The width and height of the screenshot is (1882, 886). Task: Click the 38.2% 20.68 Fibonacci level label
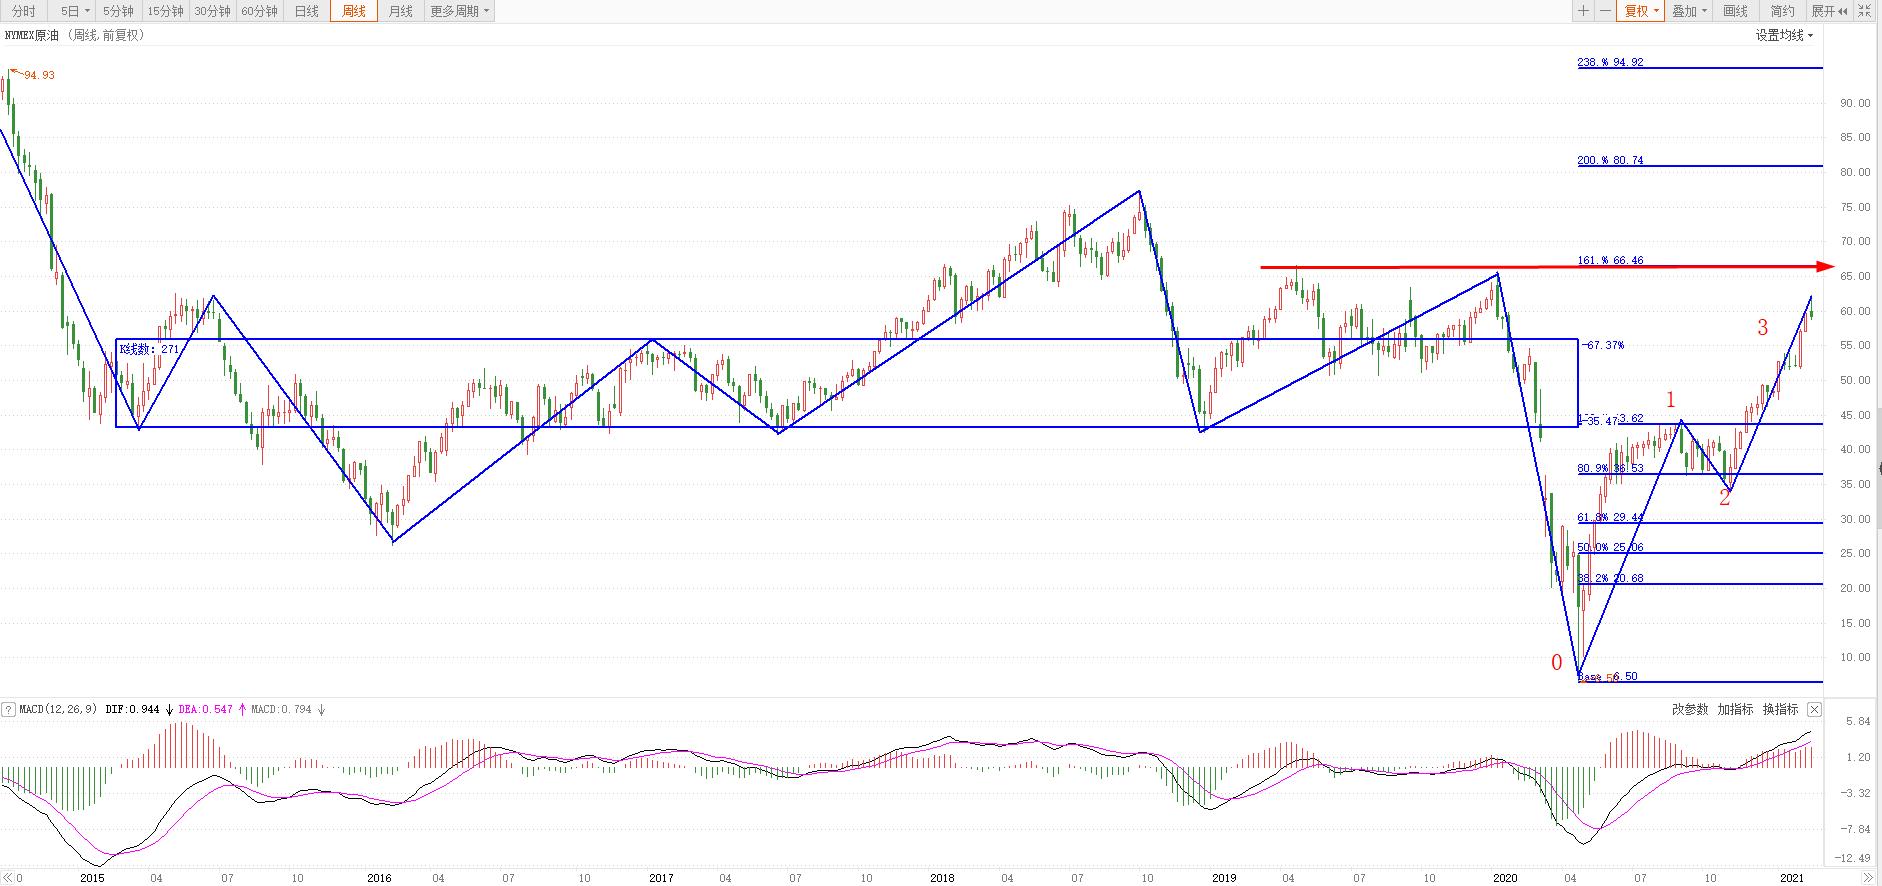(x=1610, y=578)
